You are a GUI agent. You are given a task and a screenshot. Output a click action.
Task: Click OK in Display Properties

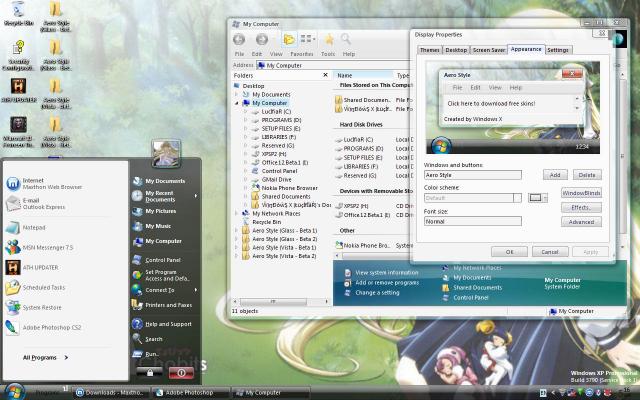click(x=509, y=252)
